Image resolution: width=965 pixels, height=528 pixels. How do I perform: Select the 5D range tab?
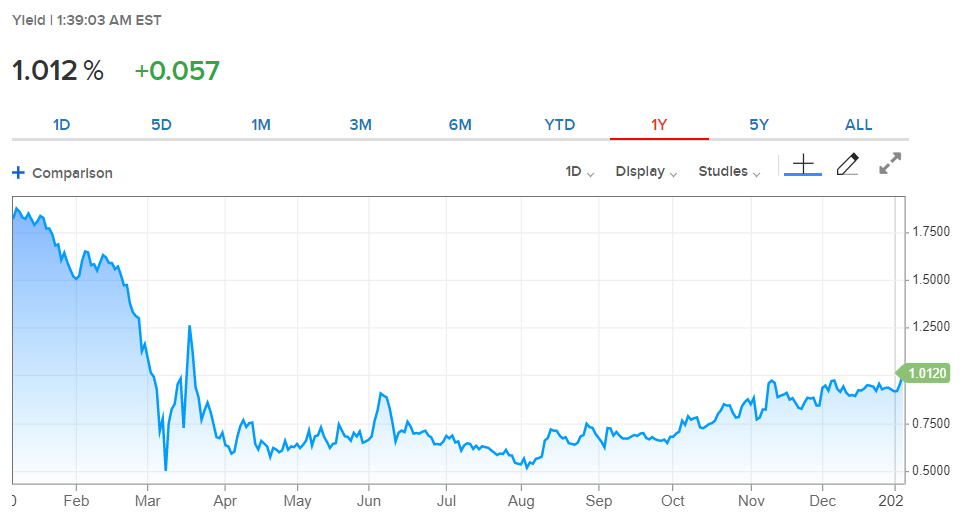coord(161,125)
